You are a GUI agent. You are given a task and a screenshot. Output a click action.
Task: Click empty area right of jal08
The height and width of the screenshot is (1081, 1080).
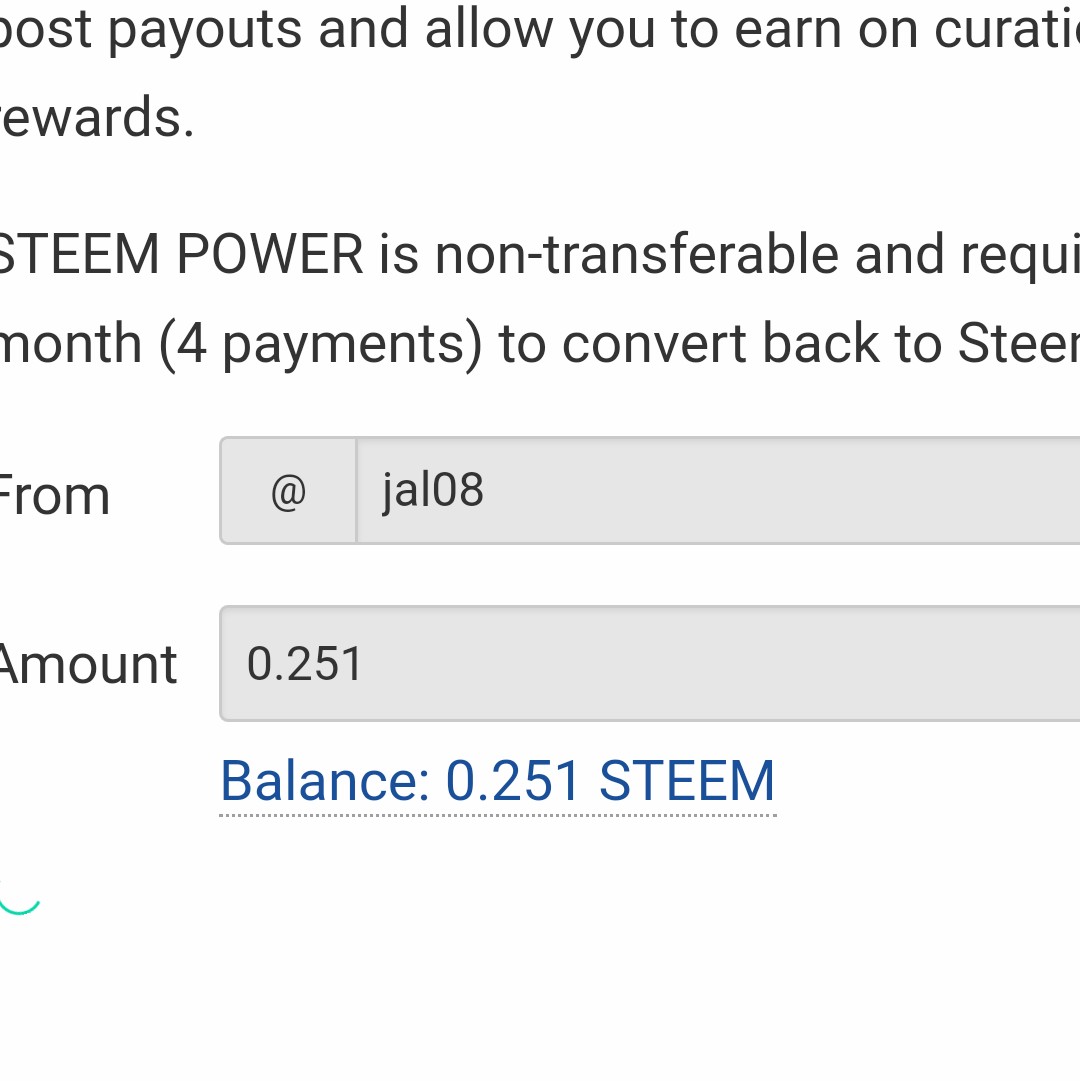click(x=800, y=491)
